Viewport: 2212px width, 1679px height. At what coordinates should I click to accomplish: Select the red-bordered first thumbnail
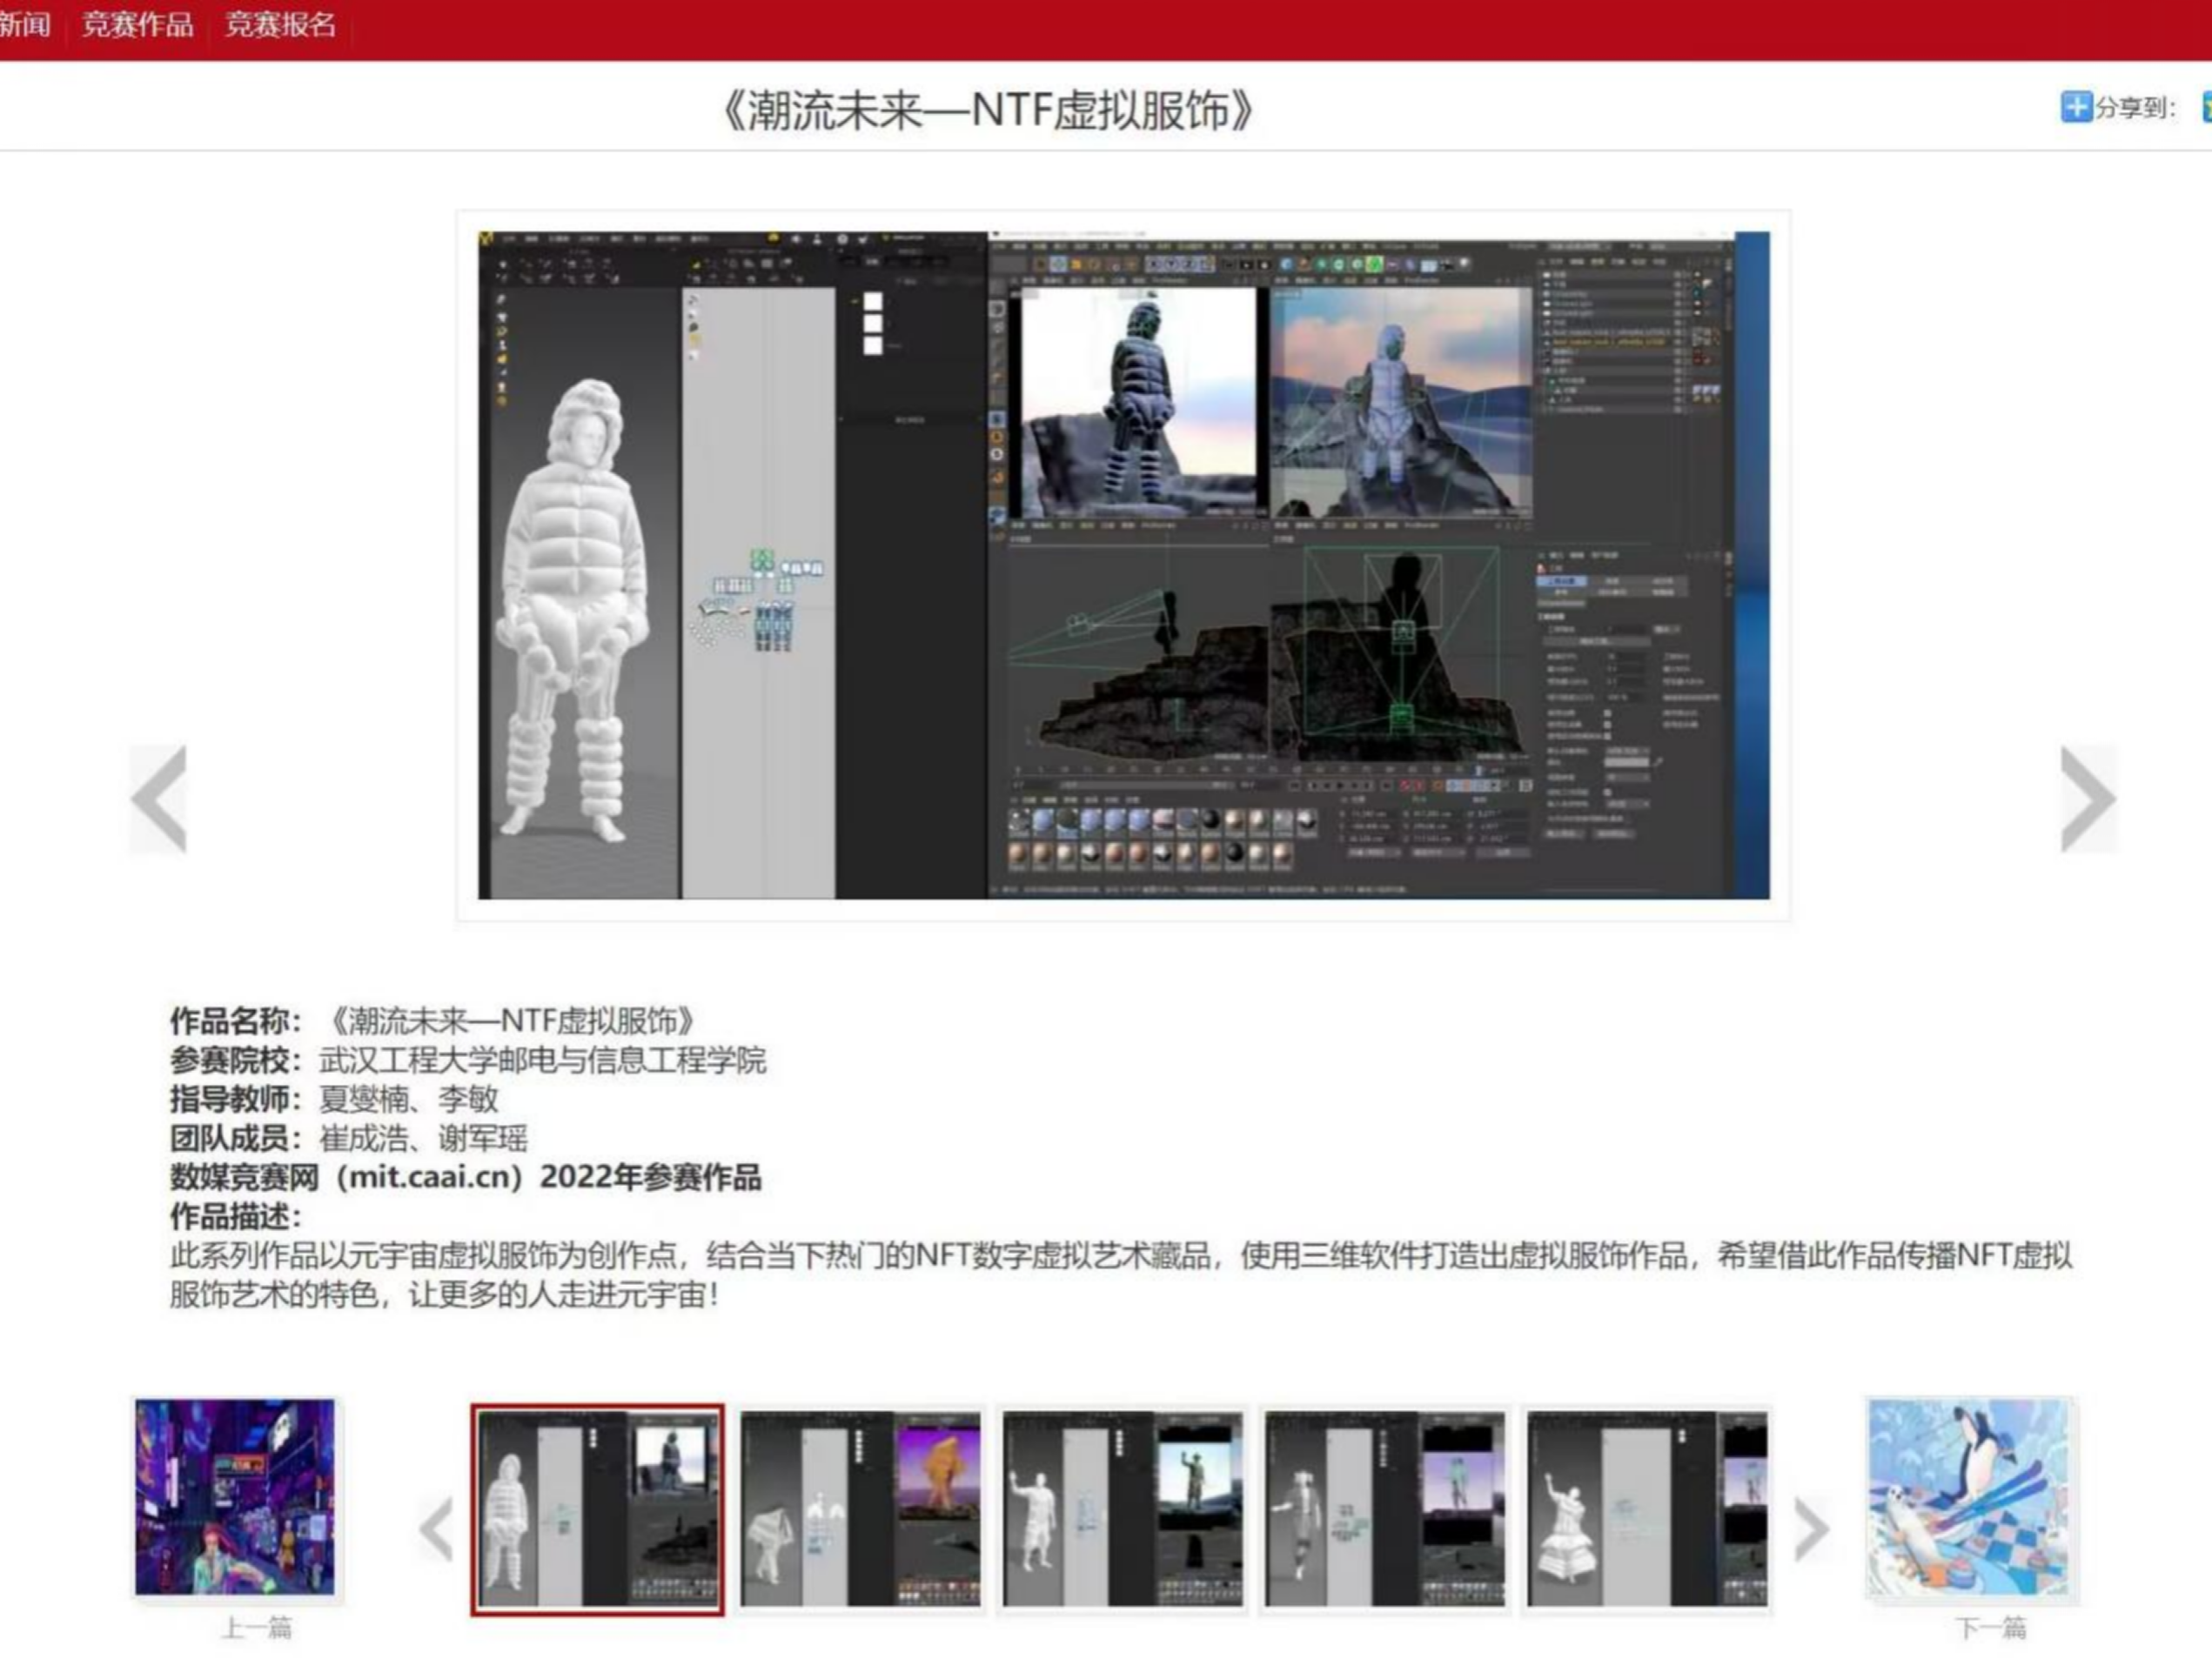[598, 1509]
